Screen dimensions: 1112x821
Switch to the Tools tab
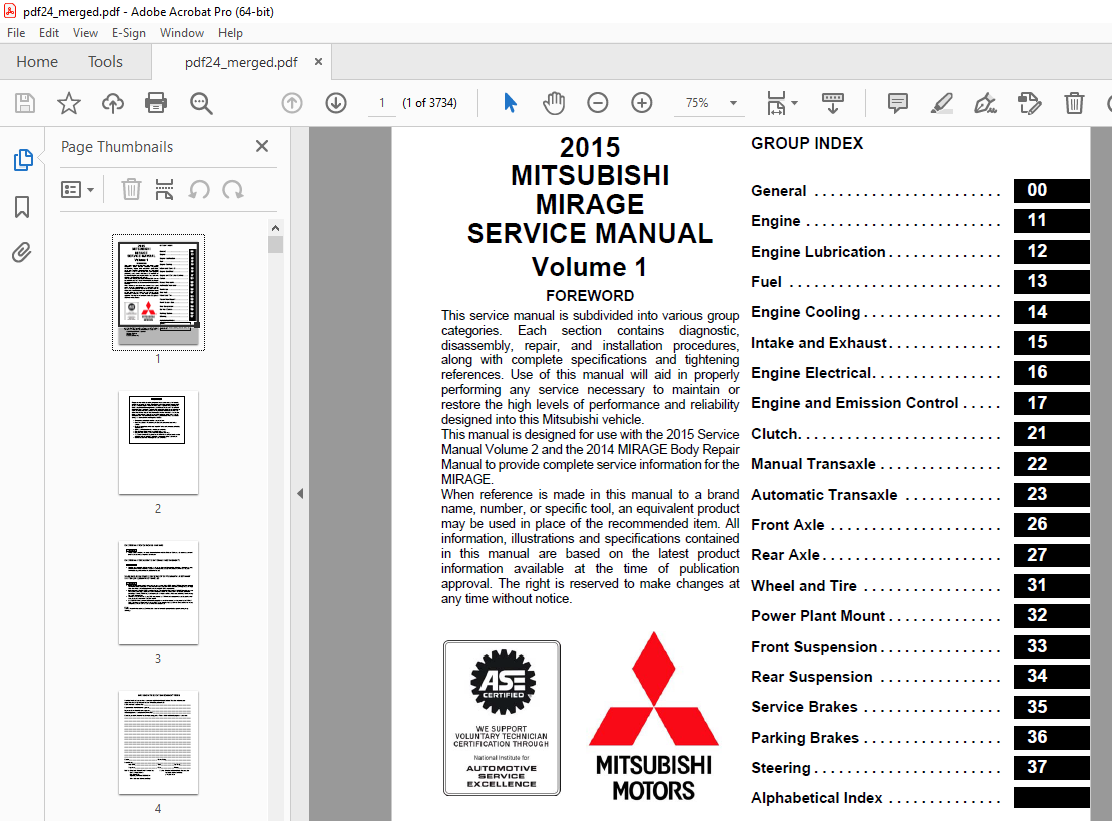coord(105,62)
